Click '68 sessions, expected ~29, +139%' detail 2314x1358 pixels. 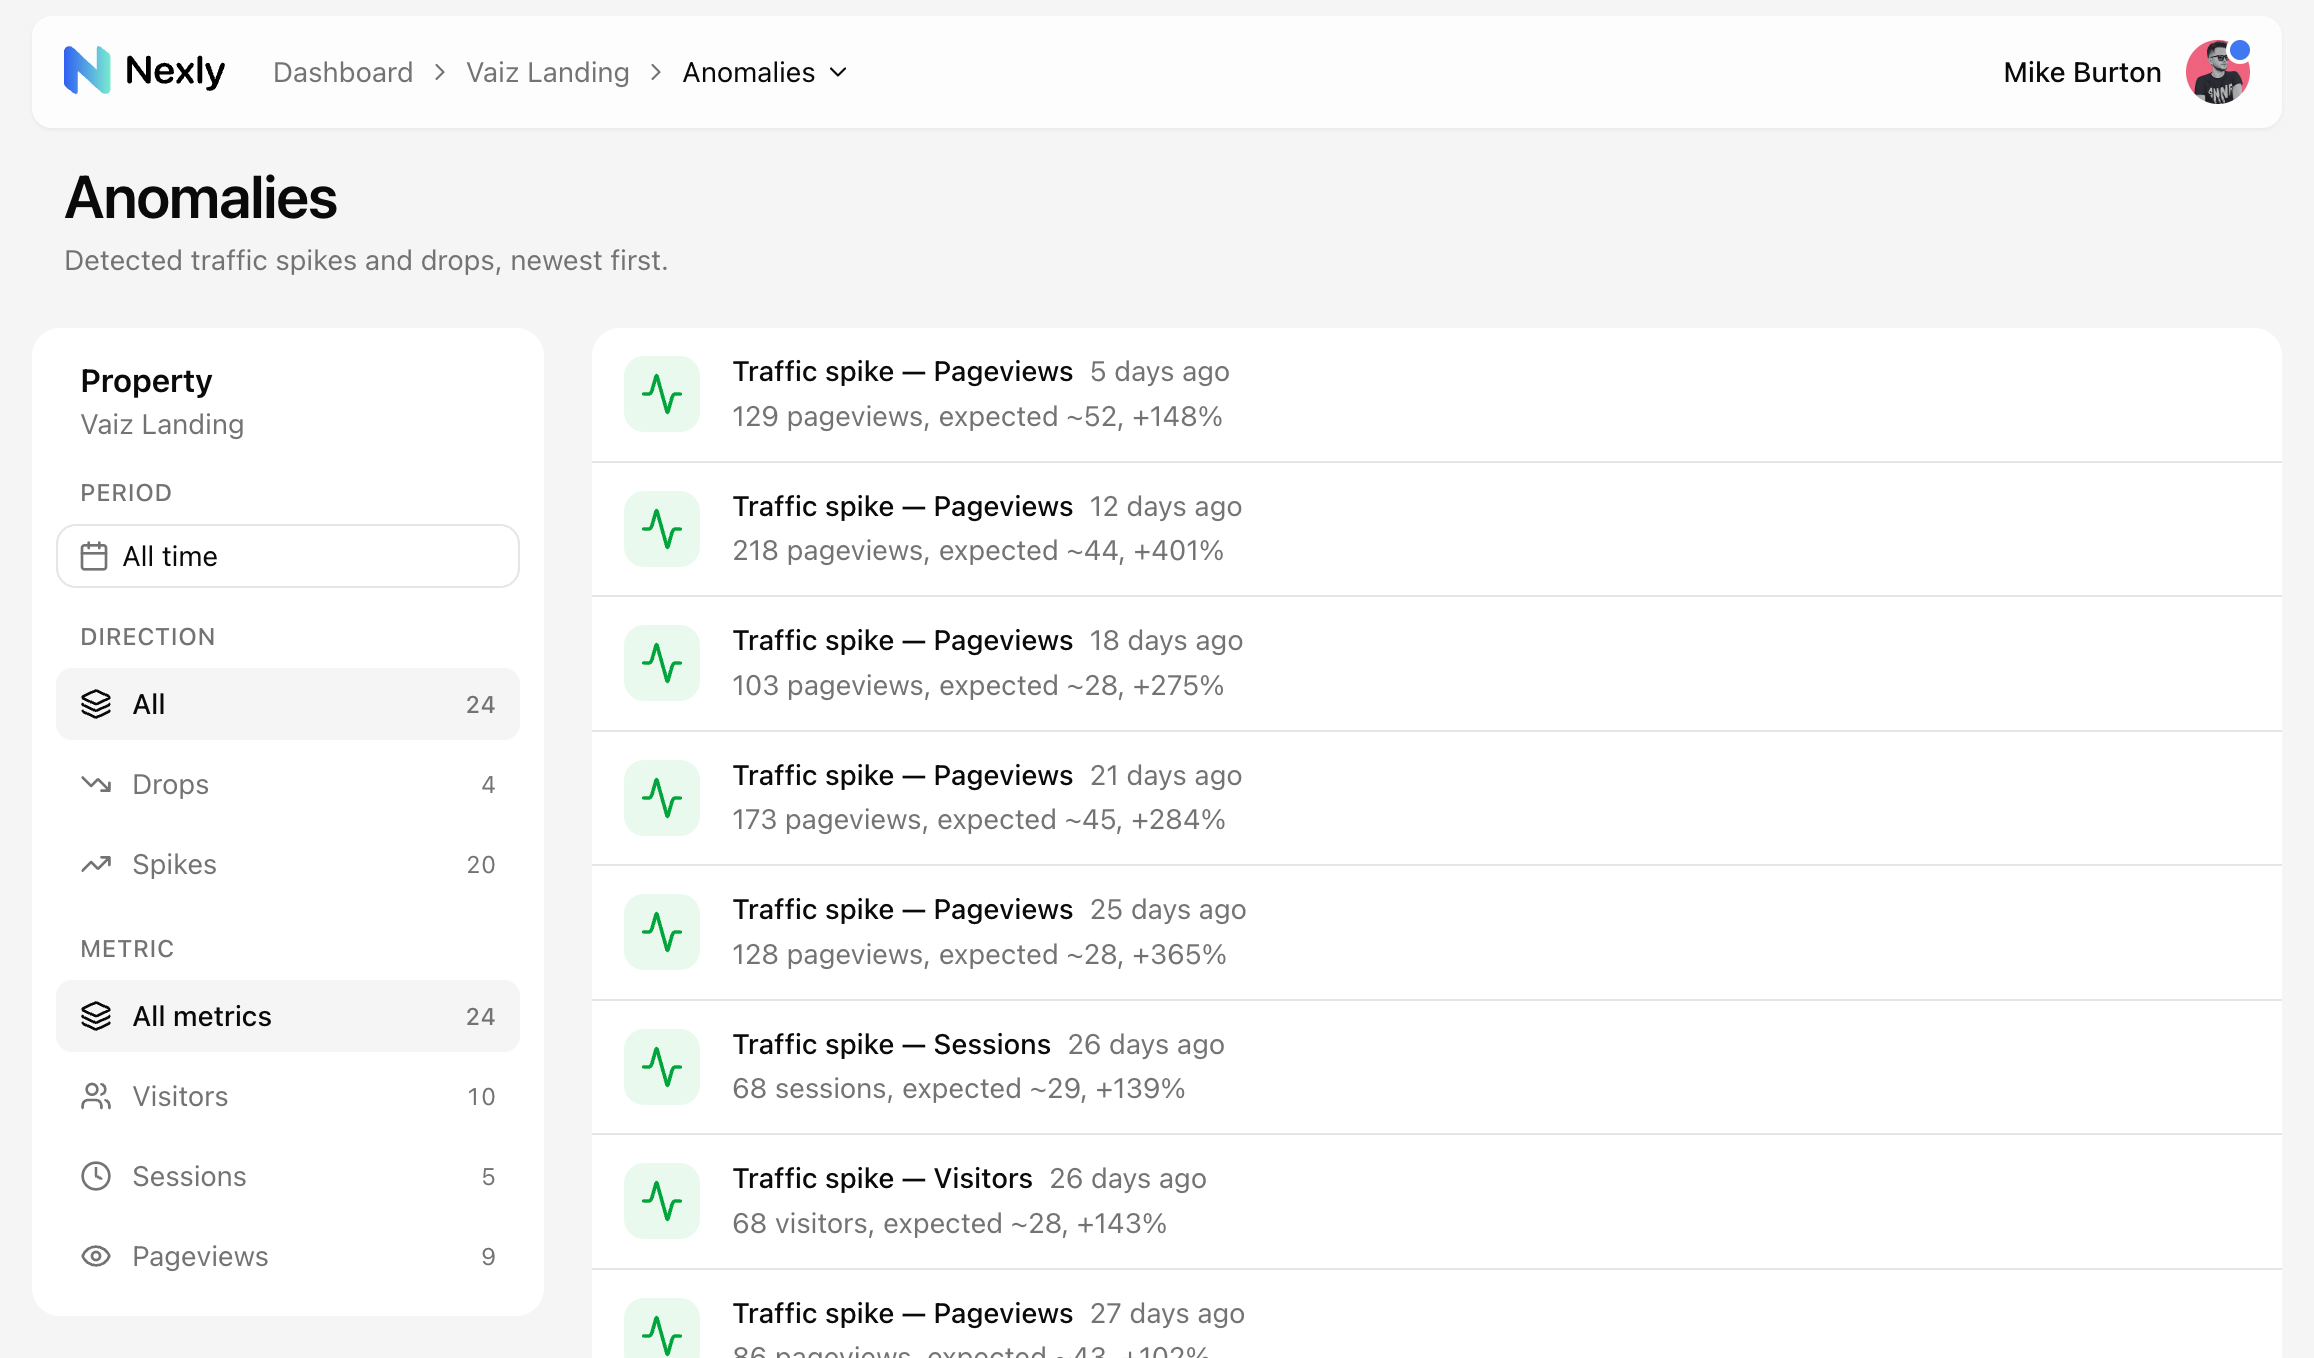(959, 1089)
